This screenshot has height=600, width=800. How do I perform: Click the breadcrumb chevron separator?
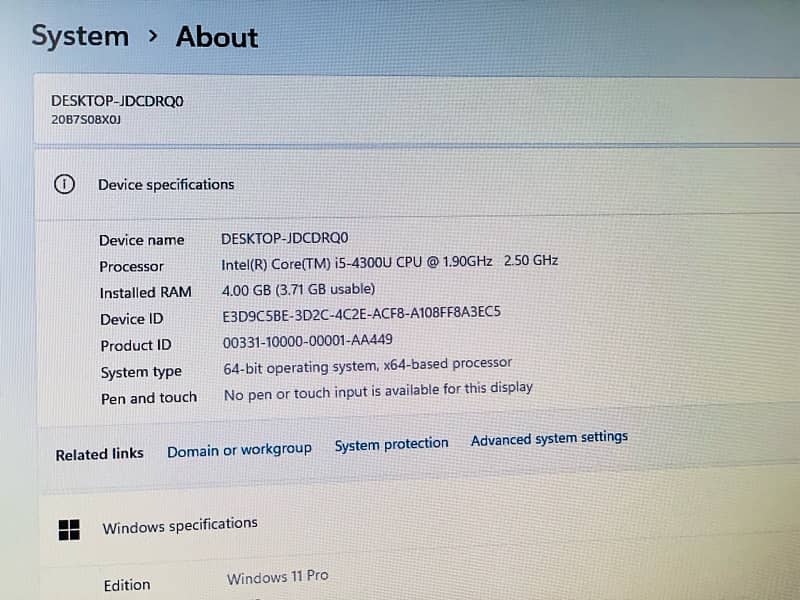[x=152, y=36]
